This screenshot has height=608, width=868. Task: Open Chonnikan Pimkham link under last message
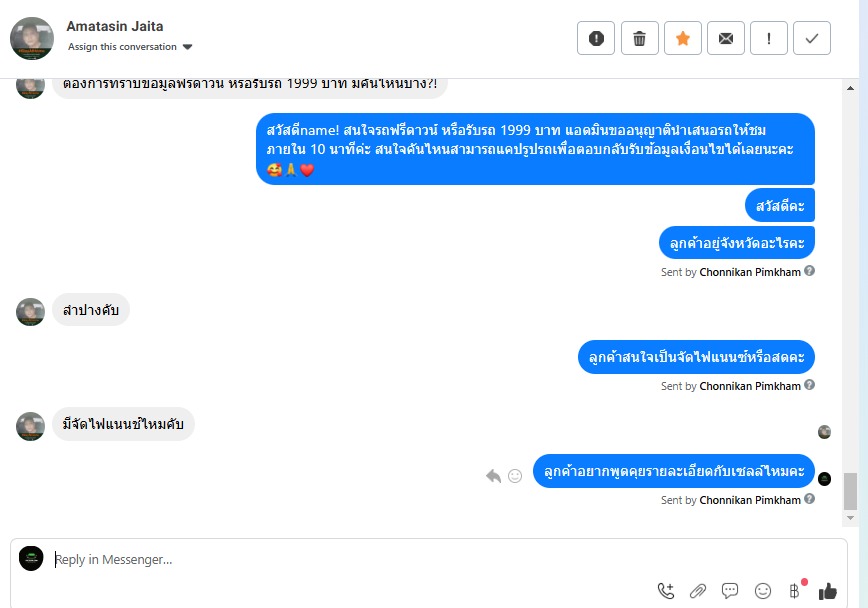pos(750,500)
